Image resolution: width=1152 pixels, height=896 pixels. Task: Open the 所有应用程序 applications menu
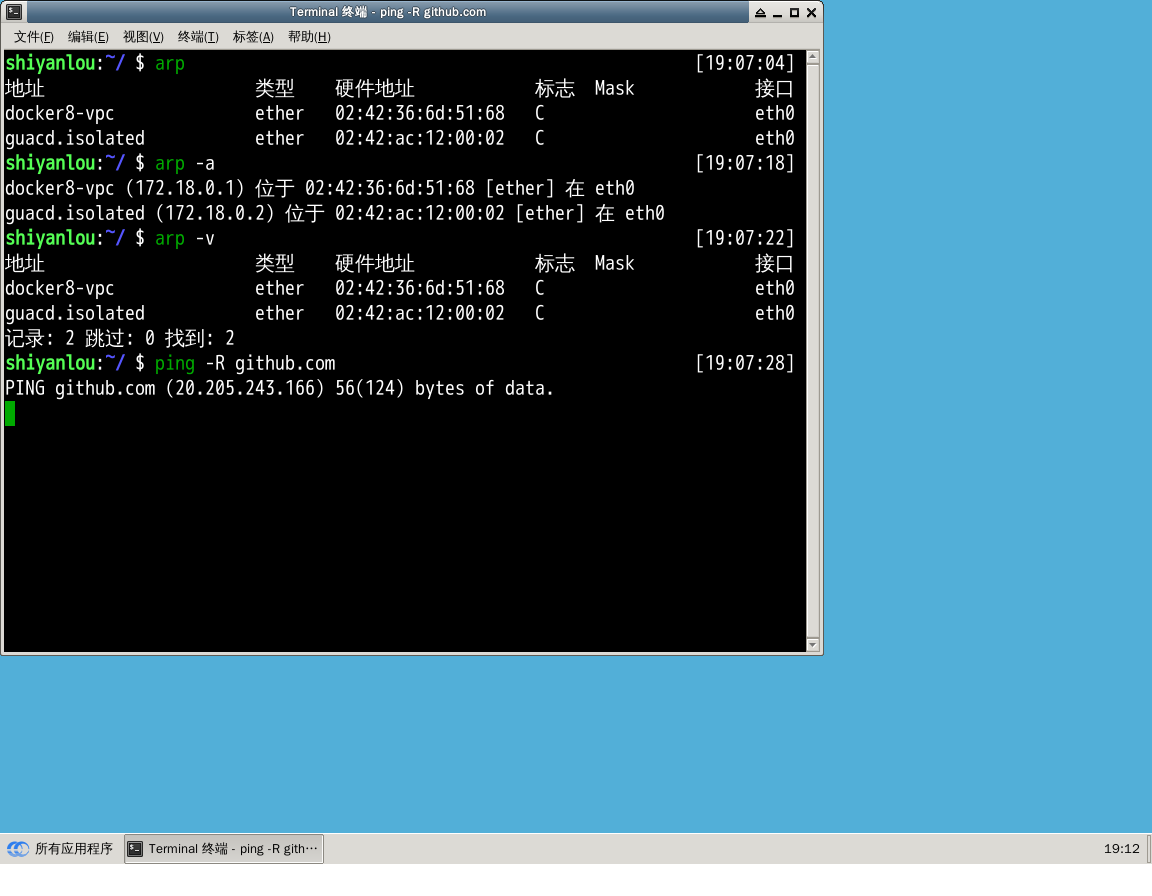point(60,849)
